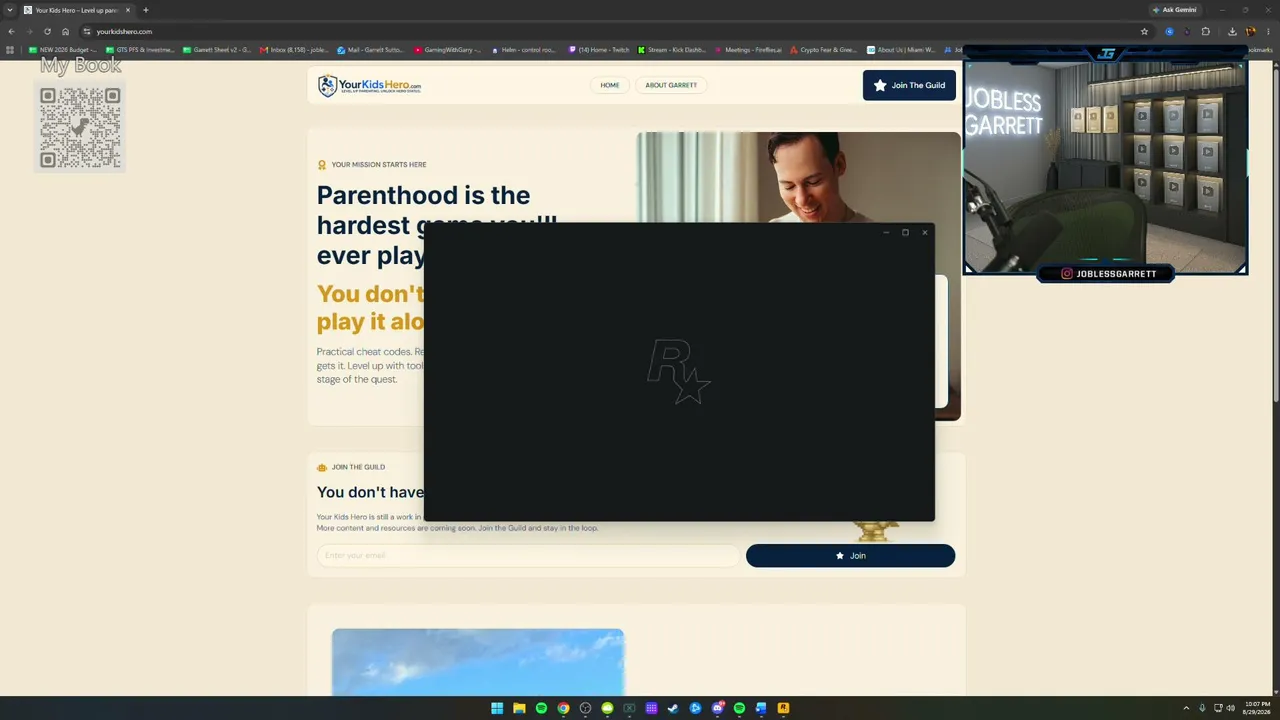This screenshot has width=1280, height=720.
Task: Open OBS Studio from the taskbar
Action: 585,708
